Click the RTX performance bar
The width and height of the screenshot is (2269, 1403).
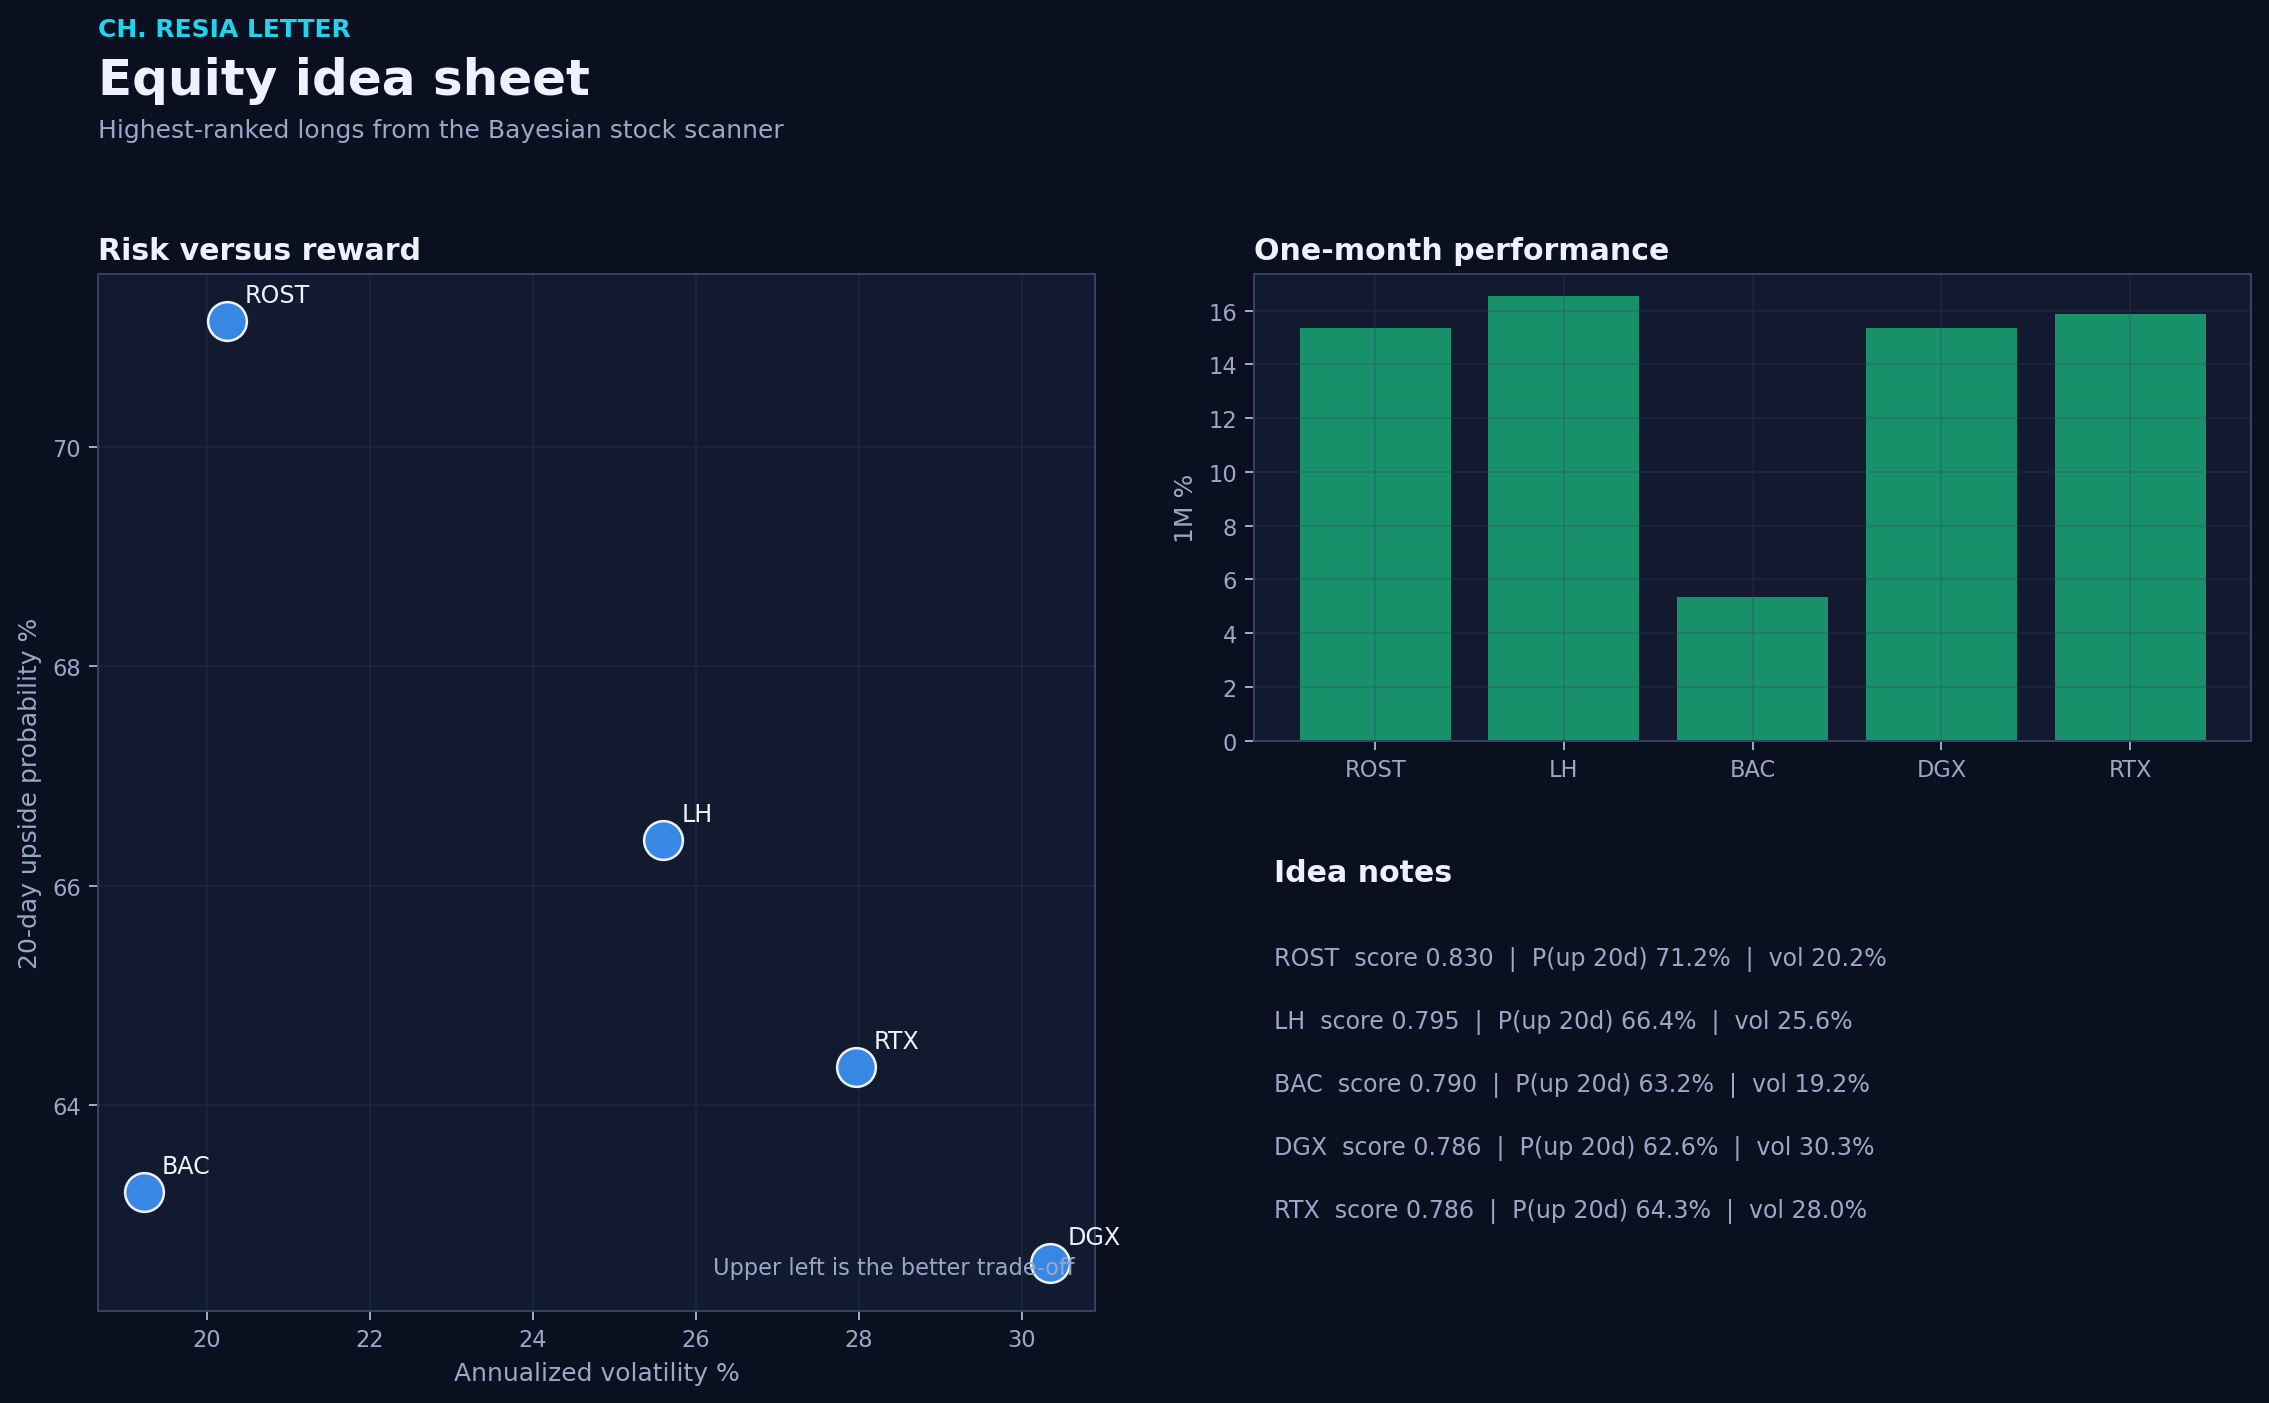pos(2130,527)
